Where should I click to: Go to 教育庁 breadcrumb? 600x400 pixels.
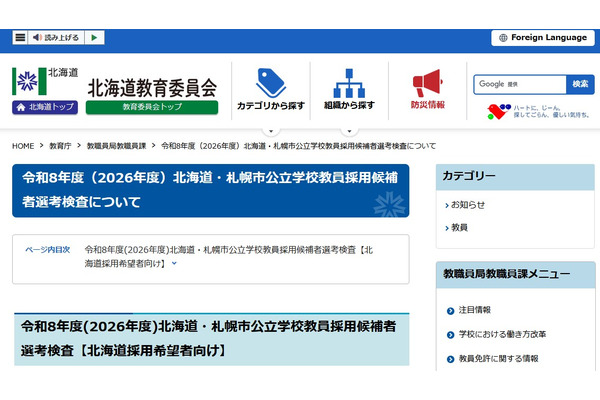pos(60,146)
